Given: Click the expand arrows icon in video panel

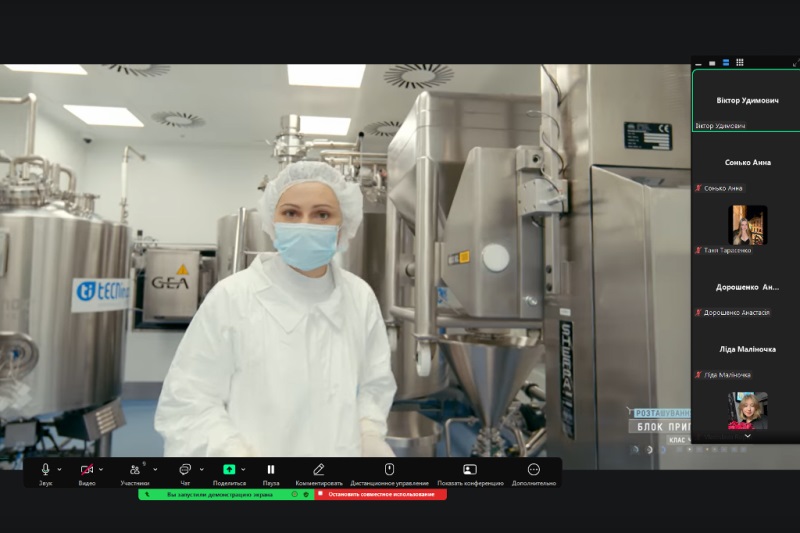Looking at the screenshot, I should click(x=796, y=63).
